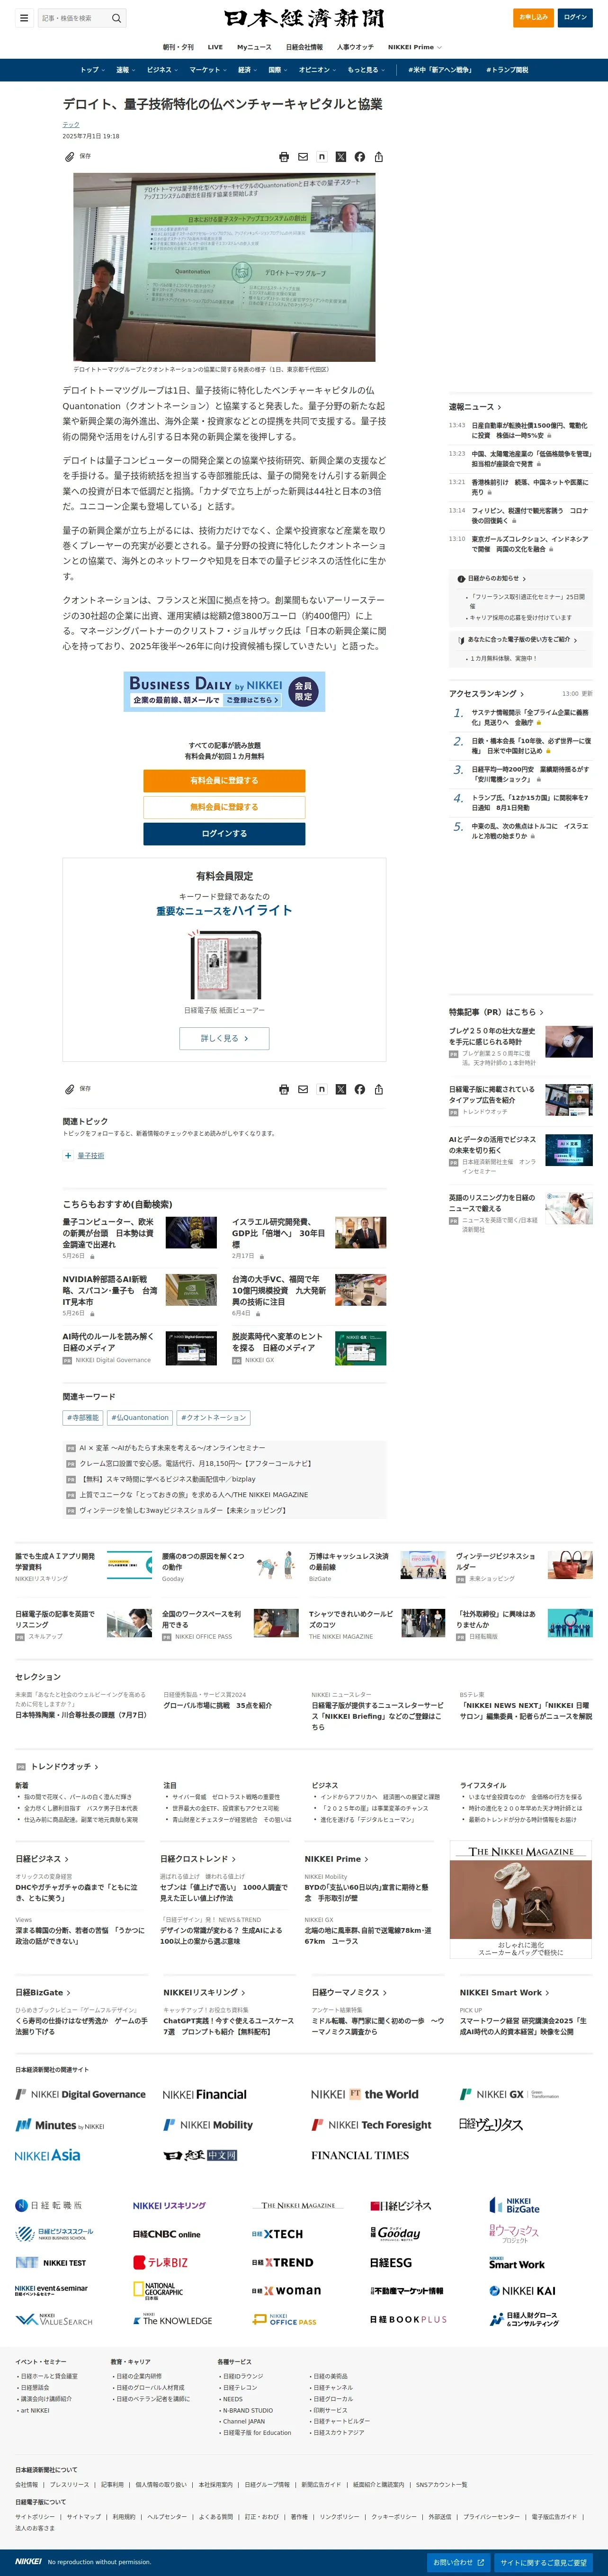The image size is (608, 2576).
Task: Expand the マーケット navigation dropdown
Action: pos(208,70)
